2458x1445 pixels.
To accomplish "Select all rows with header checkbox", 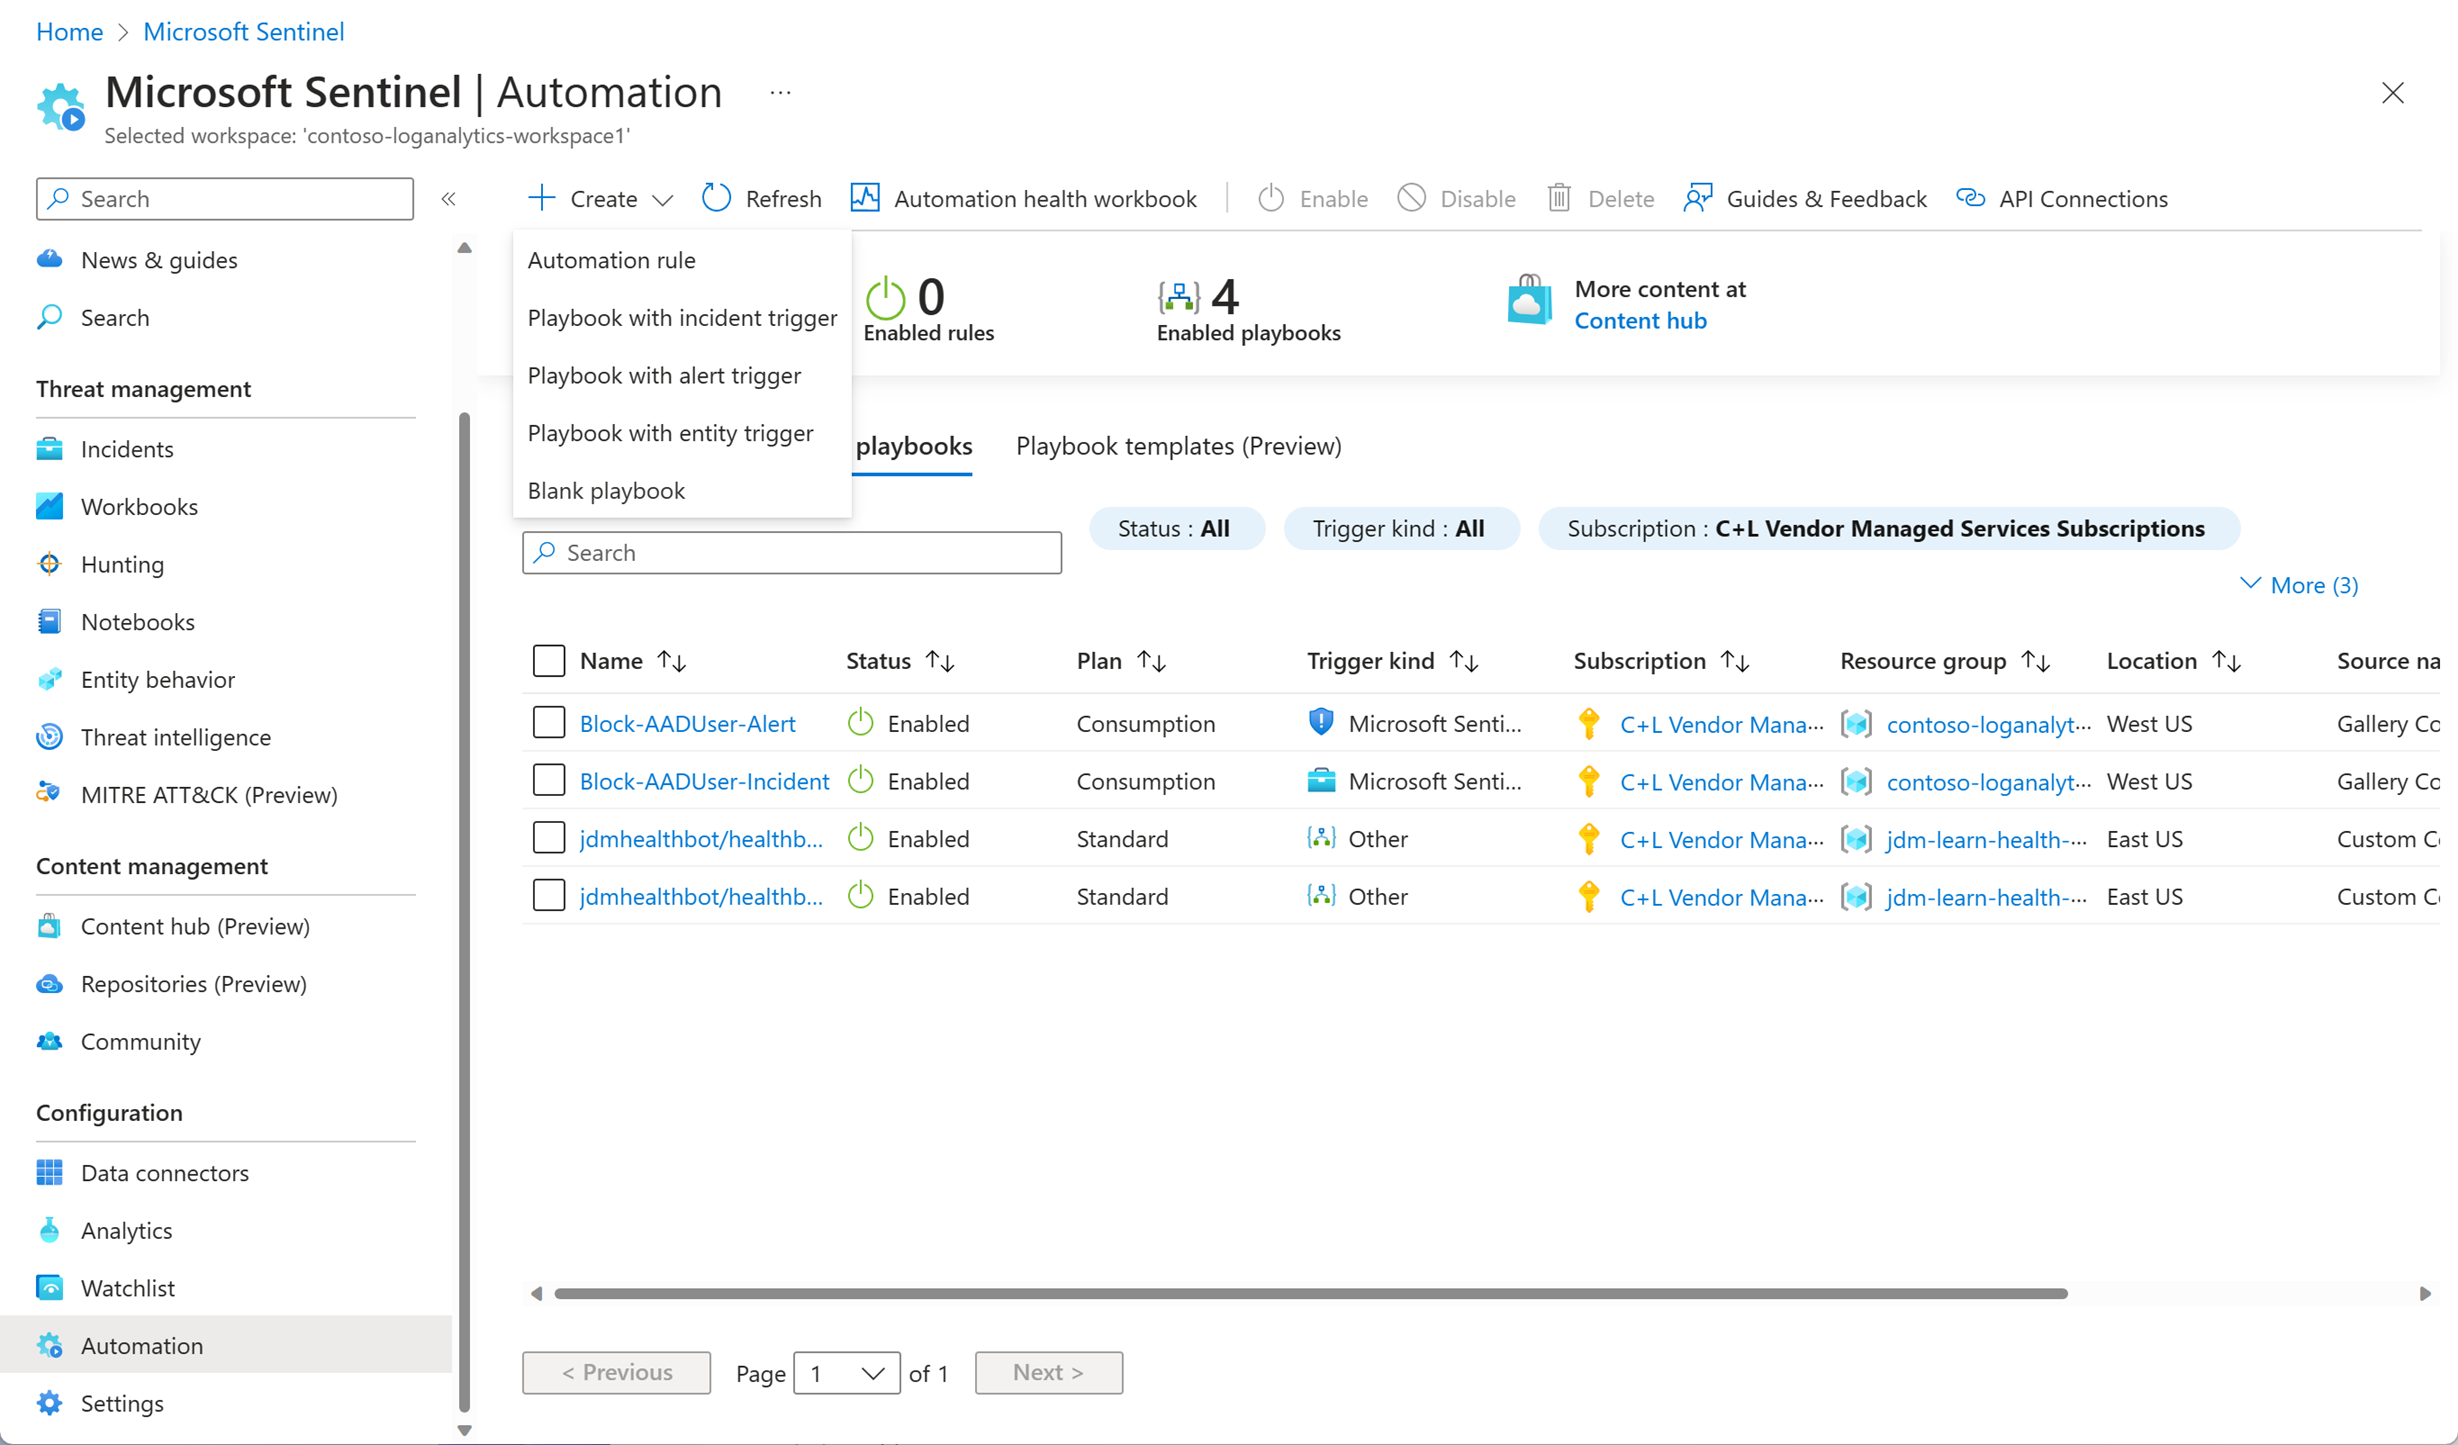I will [x=549, y=661].
